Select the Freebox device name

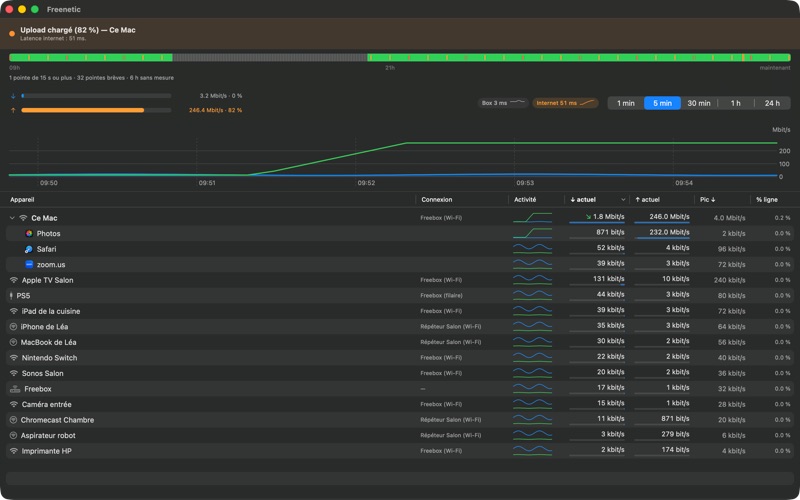coord(38,389)
